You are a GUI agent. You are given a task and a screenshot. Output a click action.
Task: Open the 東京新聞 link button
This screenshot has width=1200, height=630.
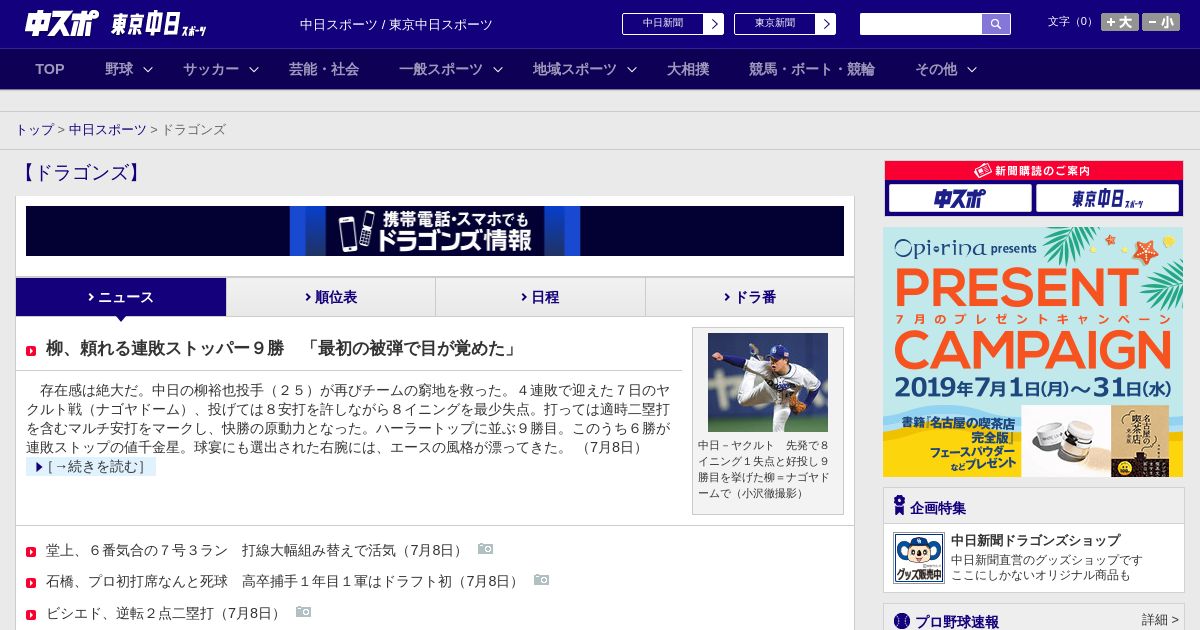tap(785, 24)
